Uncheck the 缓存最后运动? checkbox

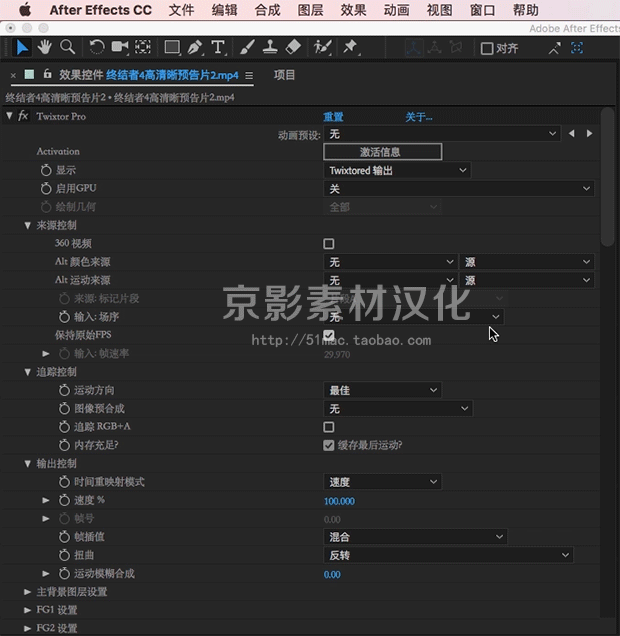329,445
